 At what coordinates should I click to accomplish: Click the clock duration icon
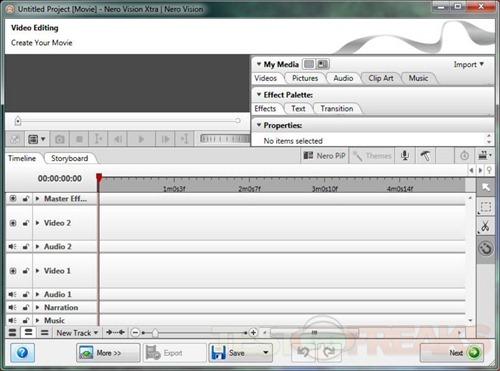464,156
